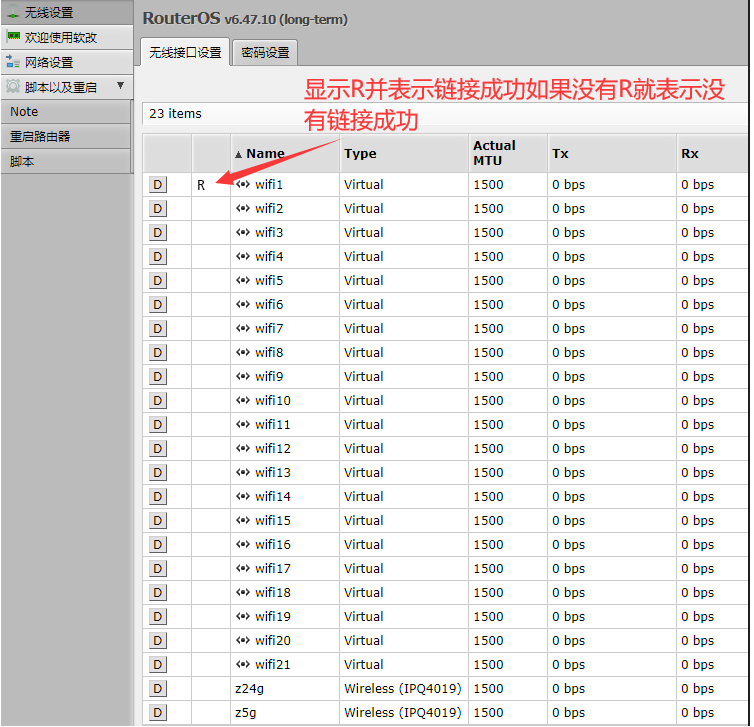The height and width of the screenshot is (727, 754).
Task: Click the virtual interface icon of wifi13
Action: click(243, 472)
